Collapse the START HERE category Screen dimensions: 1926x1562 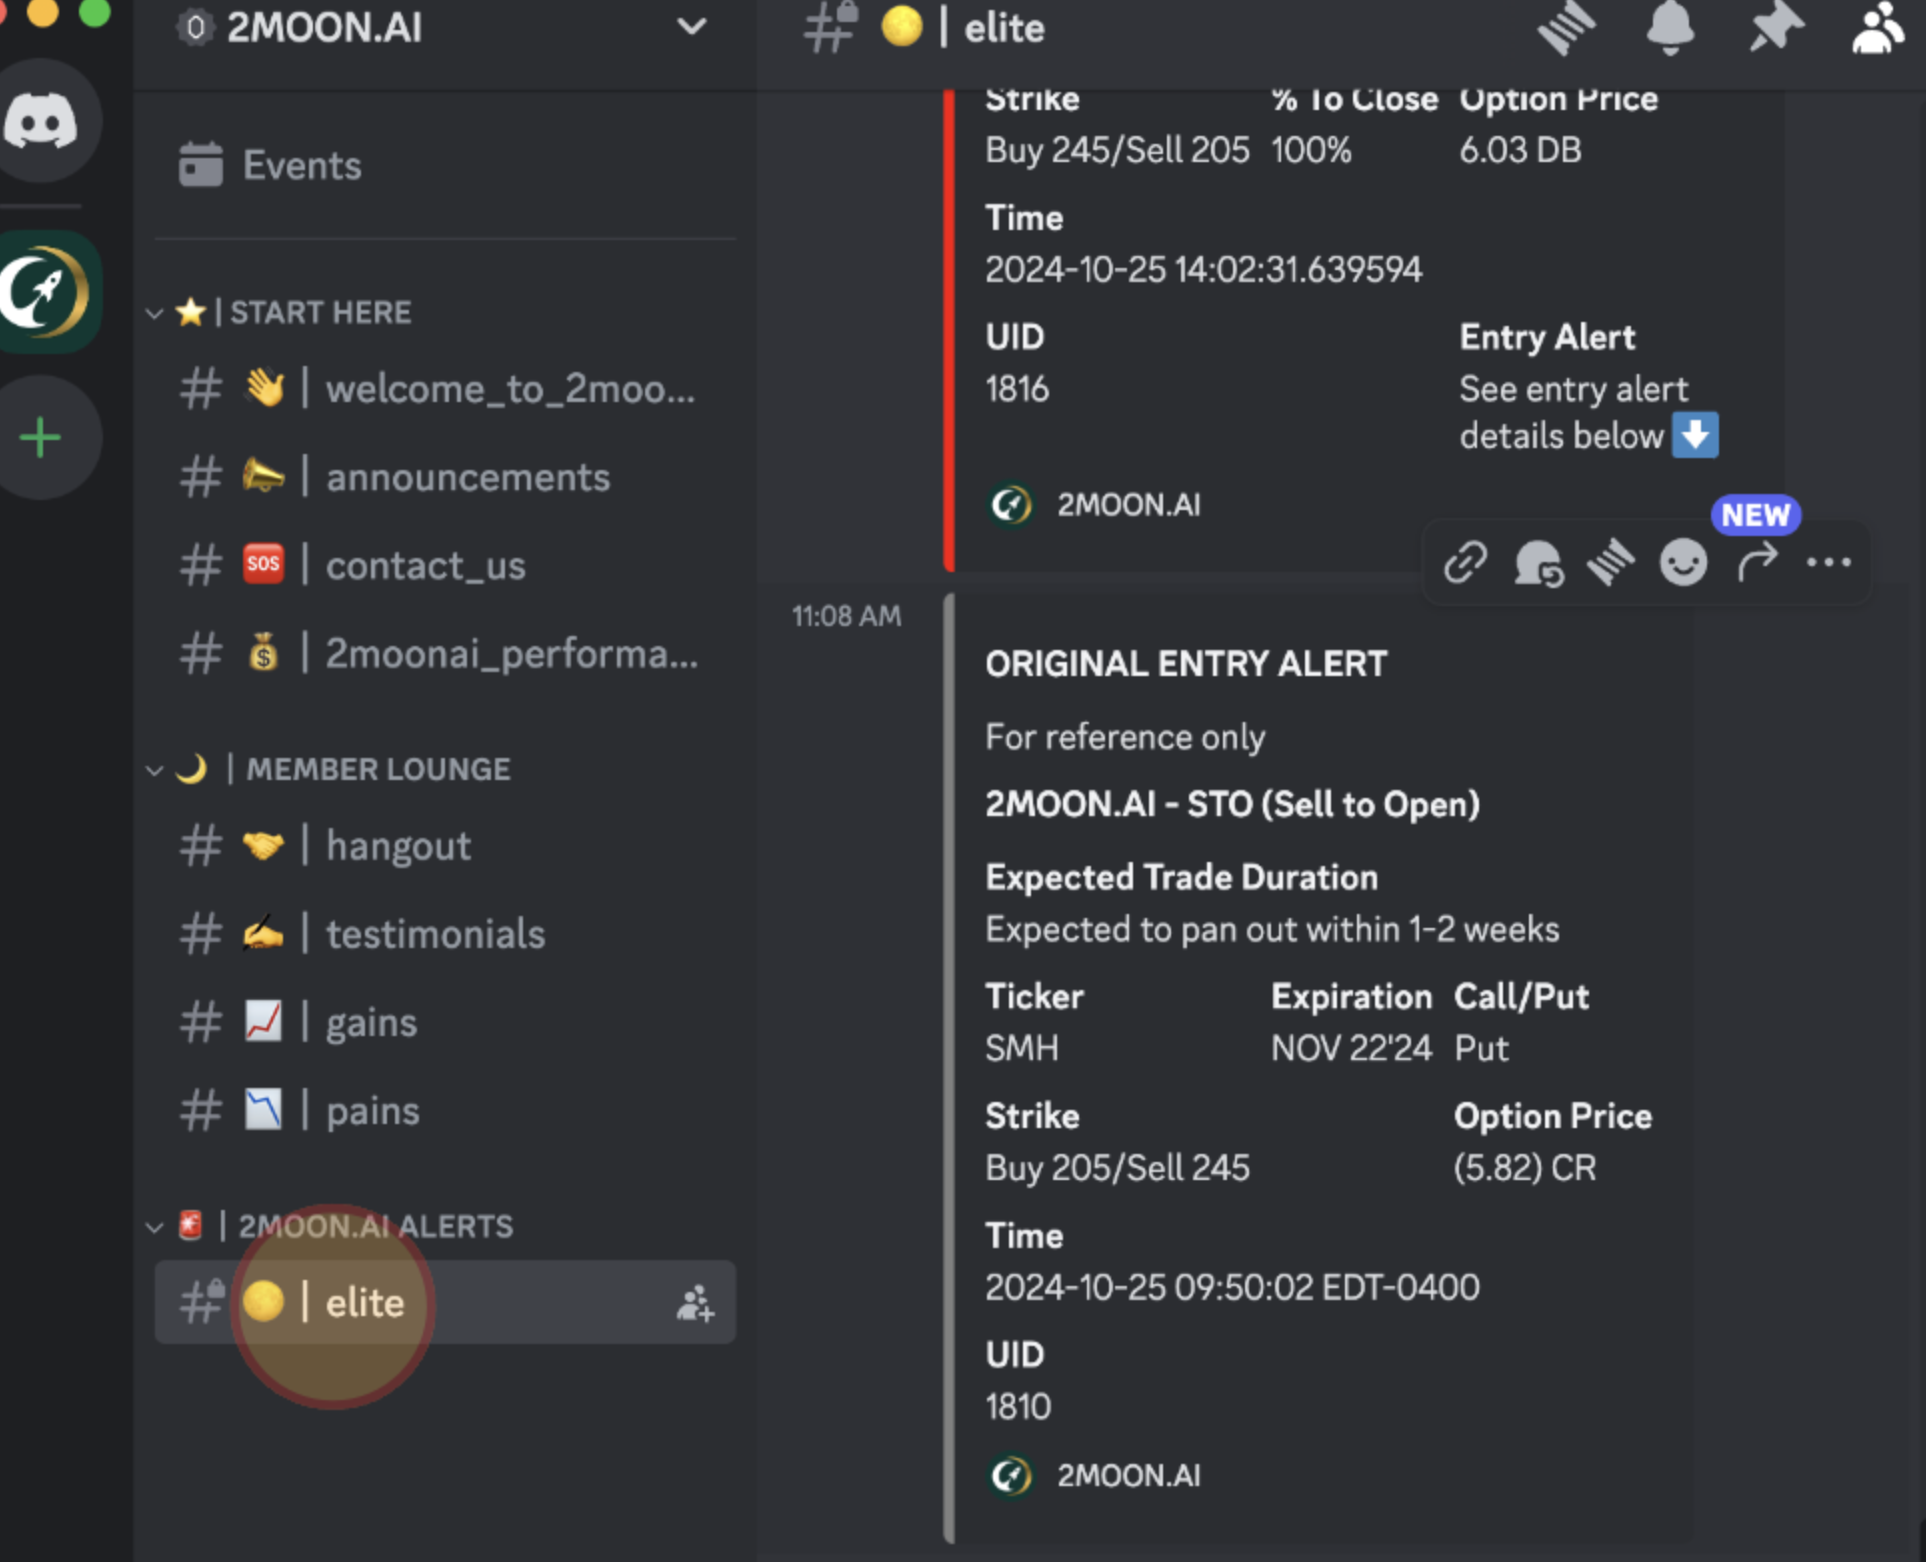[x=155, y=313]
